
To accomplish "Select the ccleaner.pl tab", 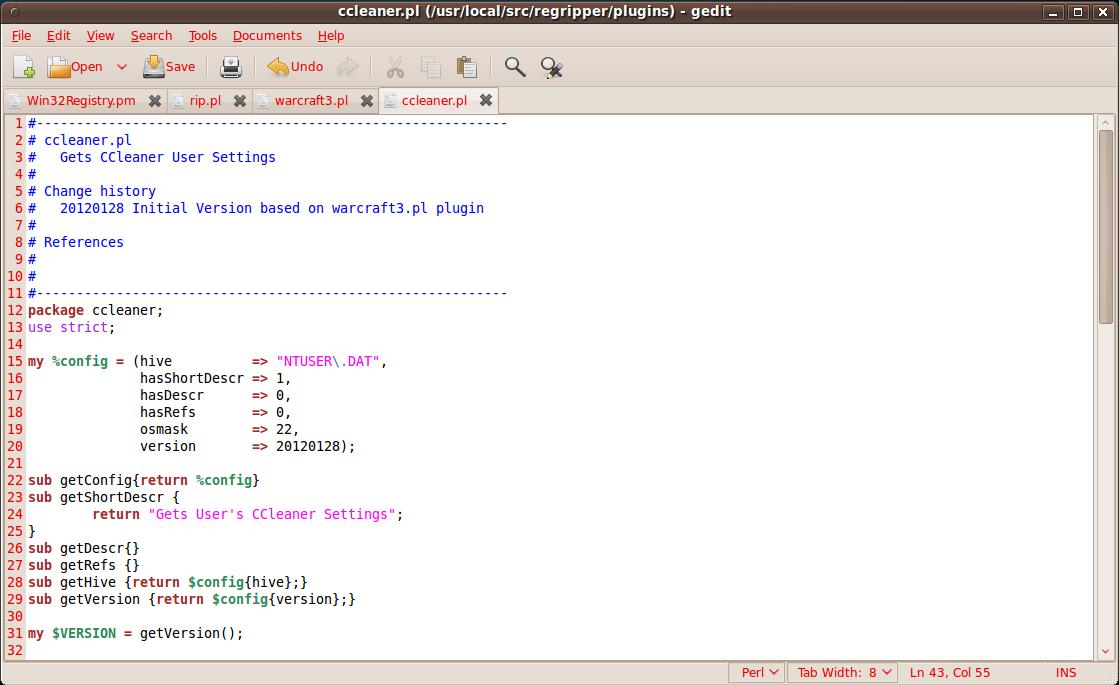I will (x=434, y=101).
